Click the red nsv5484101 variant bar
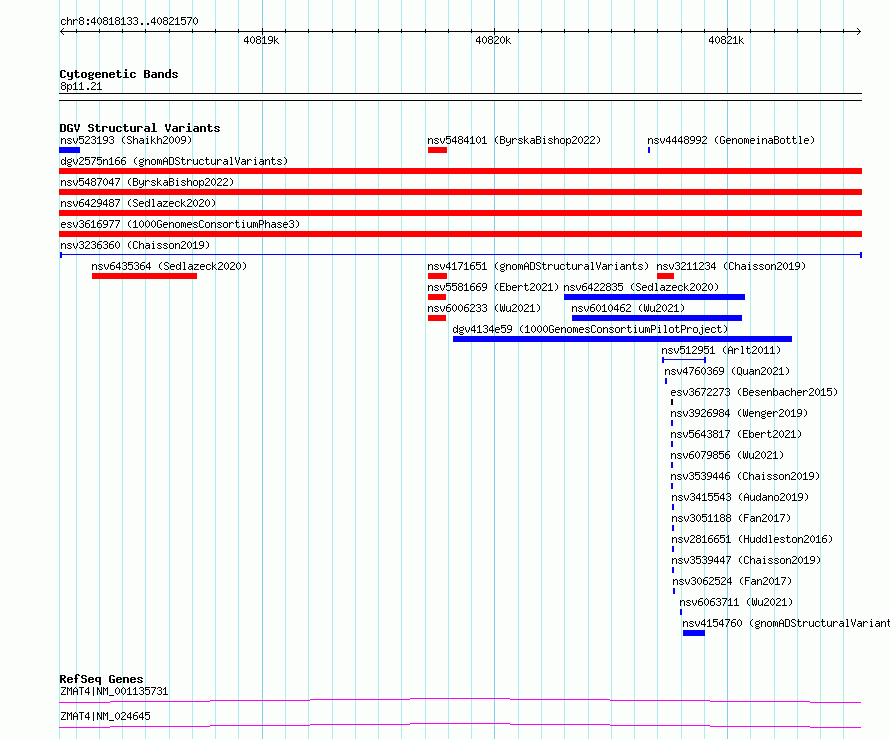890x739 pixels. (437, 150)
